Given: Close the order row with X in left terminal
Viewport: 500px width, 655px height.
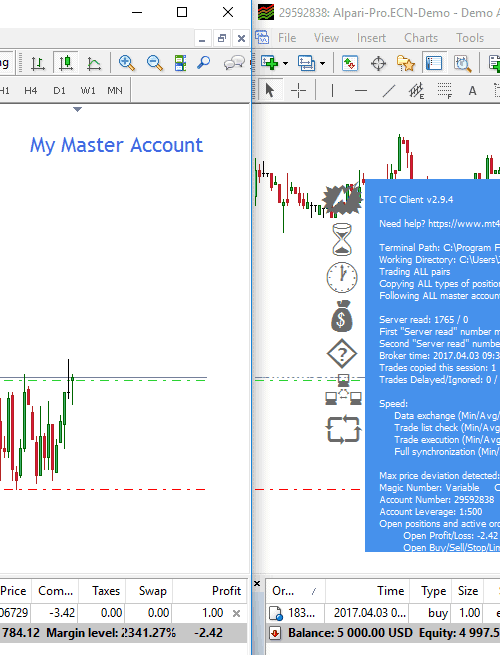Looking at the screenshot, I should tap(236, 613).
